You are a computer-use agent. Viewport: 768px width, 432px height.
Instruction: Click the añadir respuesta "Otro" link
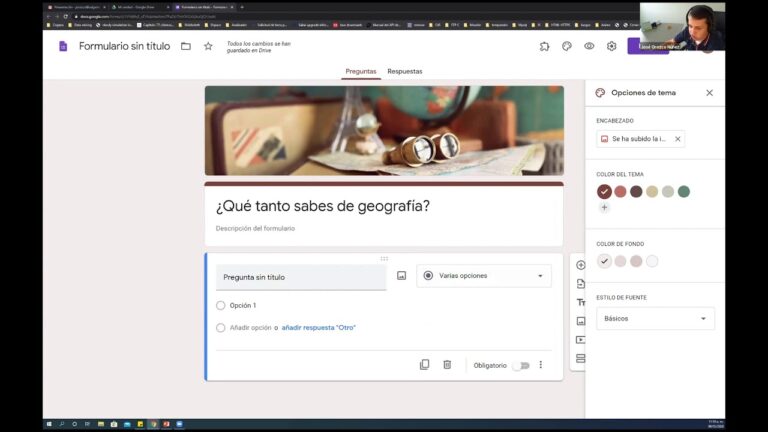(x=318, y=328)
